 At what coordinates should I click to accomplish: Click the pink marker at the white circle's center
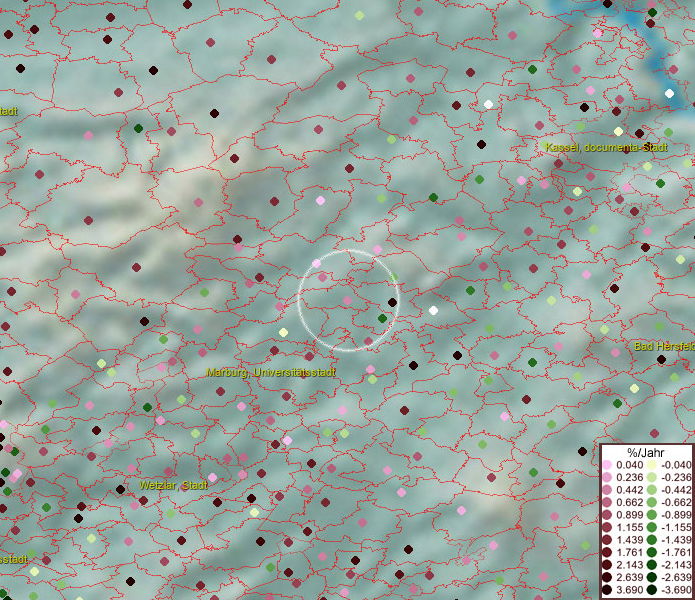[347, 300]
